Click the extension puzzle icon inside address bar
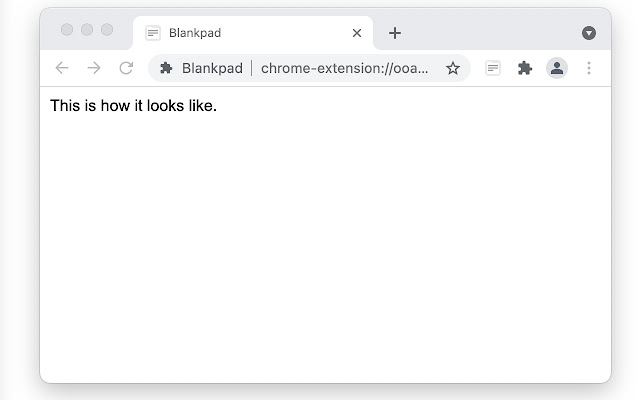640x400 pixels. [x=166, y=68]
